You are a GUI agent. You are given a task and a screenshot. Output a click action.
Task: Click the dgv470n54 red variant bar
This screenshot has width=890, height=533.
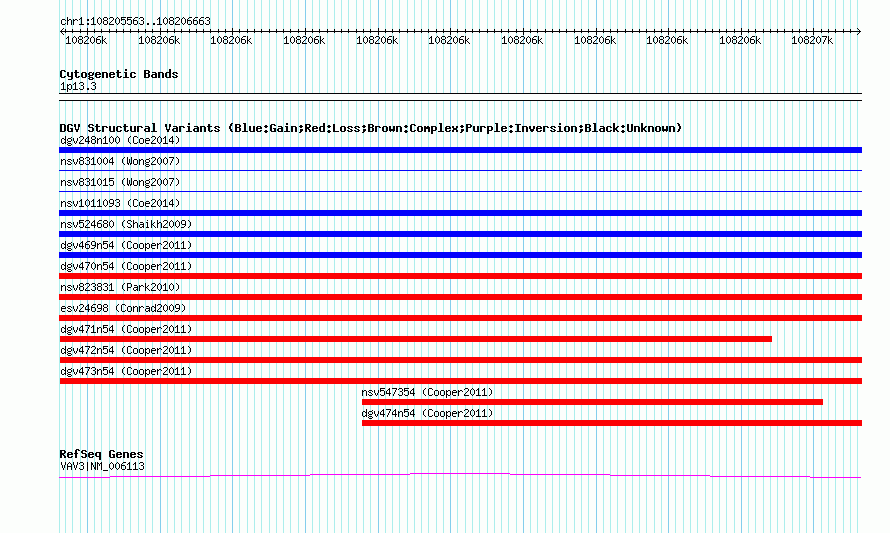(x=460, y=276)
